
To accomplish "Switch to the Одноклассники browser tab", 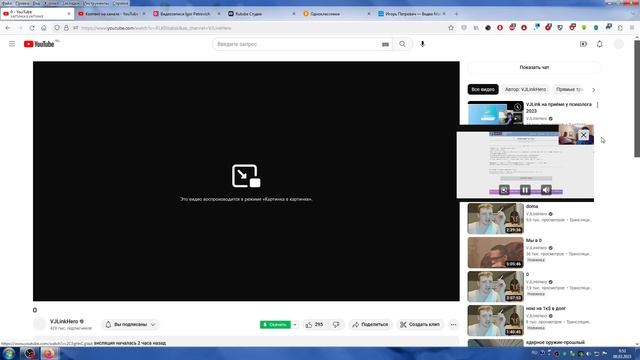I will [337, 14].
